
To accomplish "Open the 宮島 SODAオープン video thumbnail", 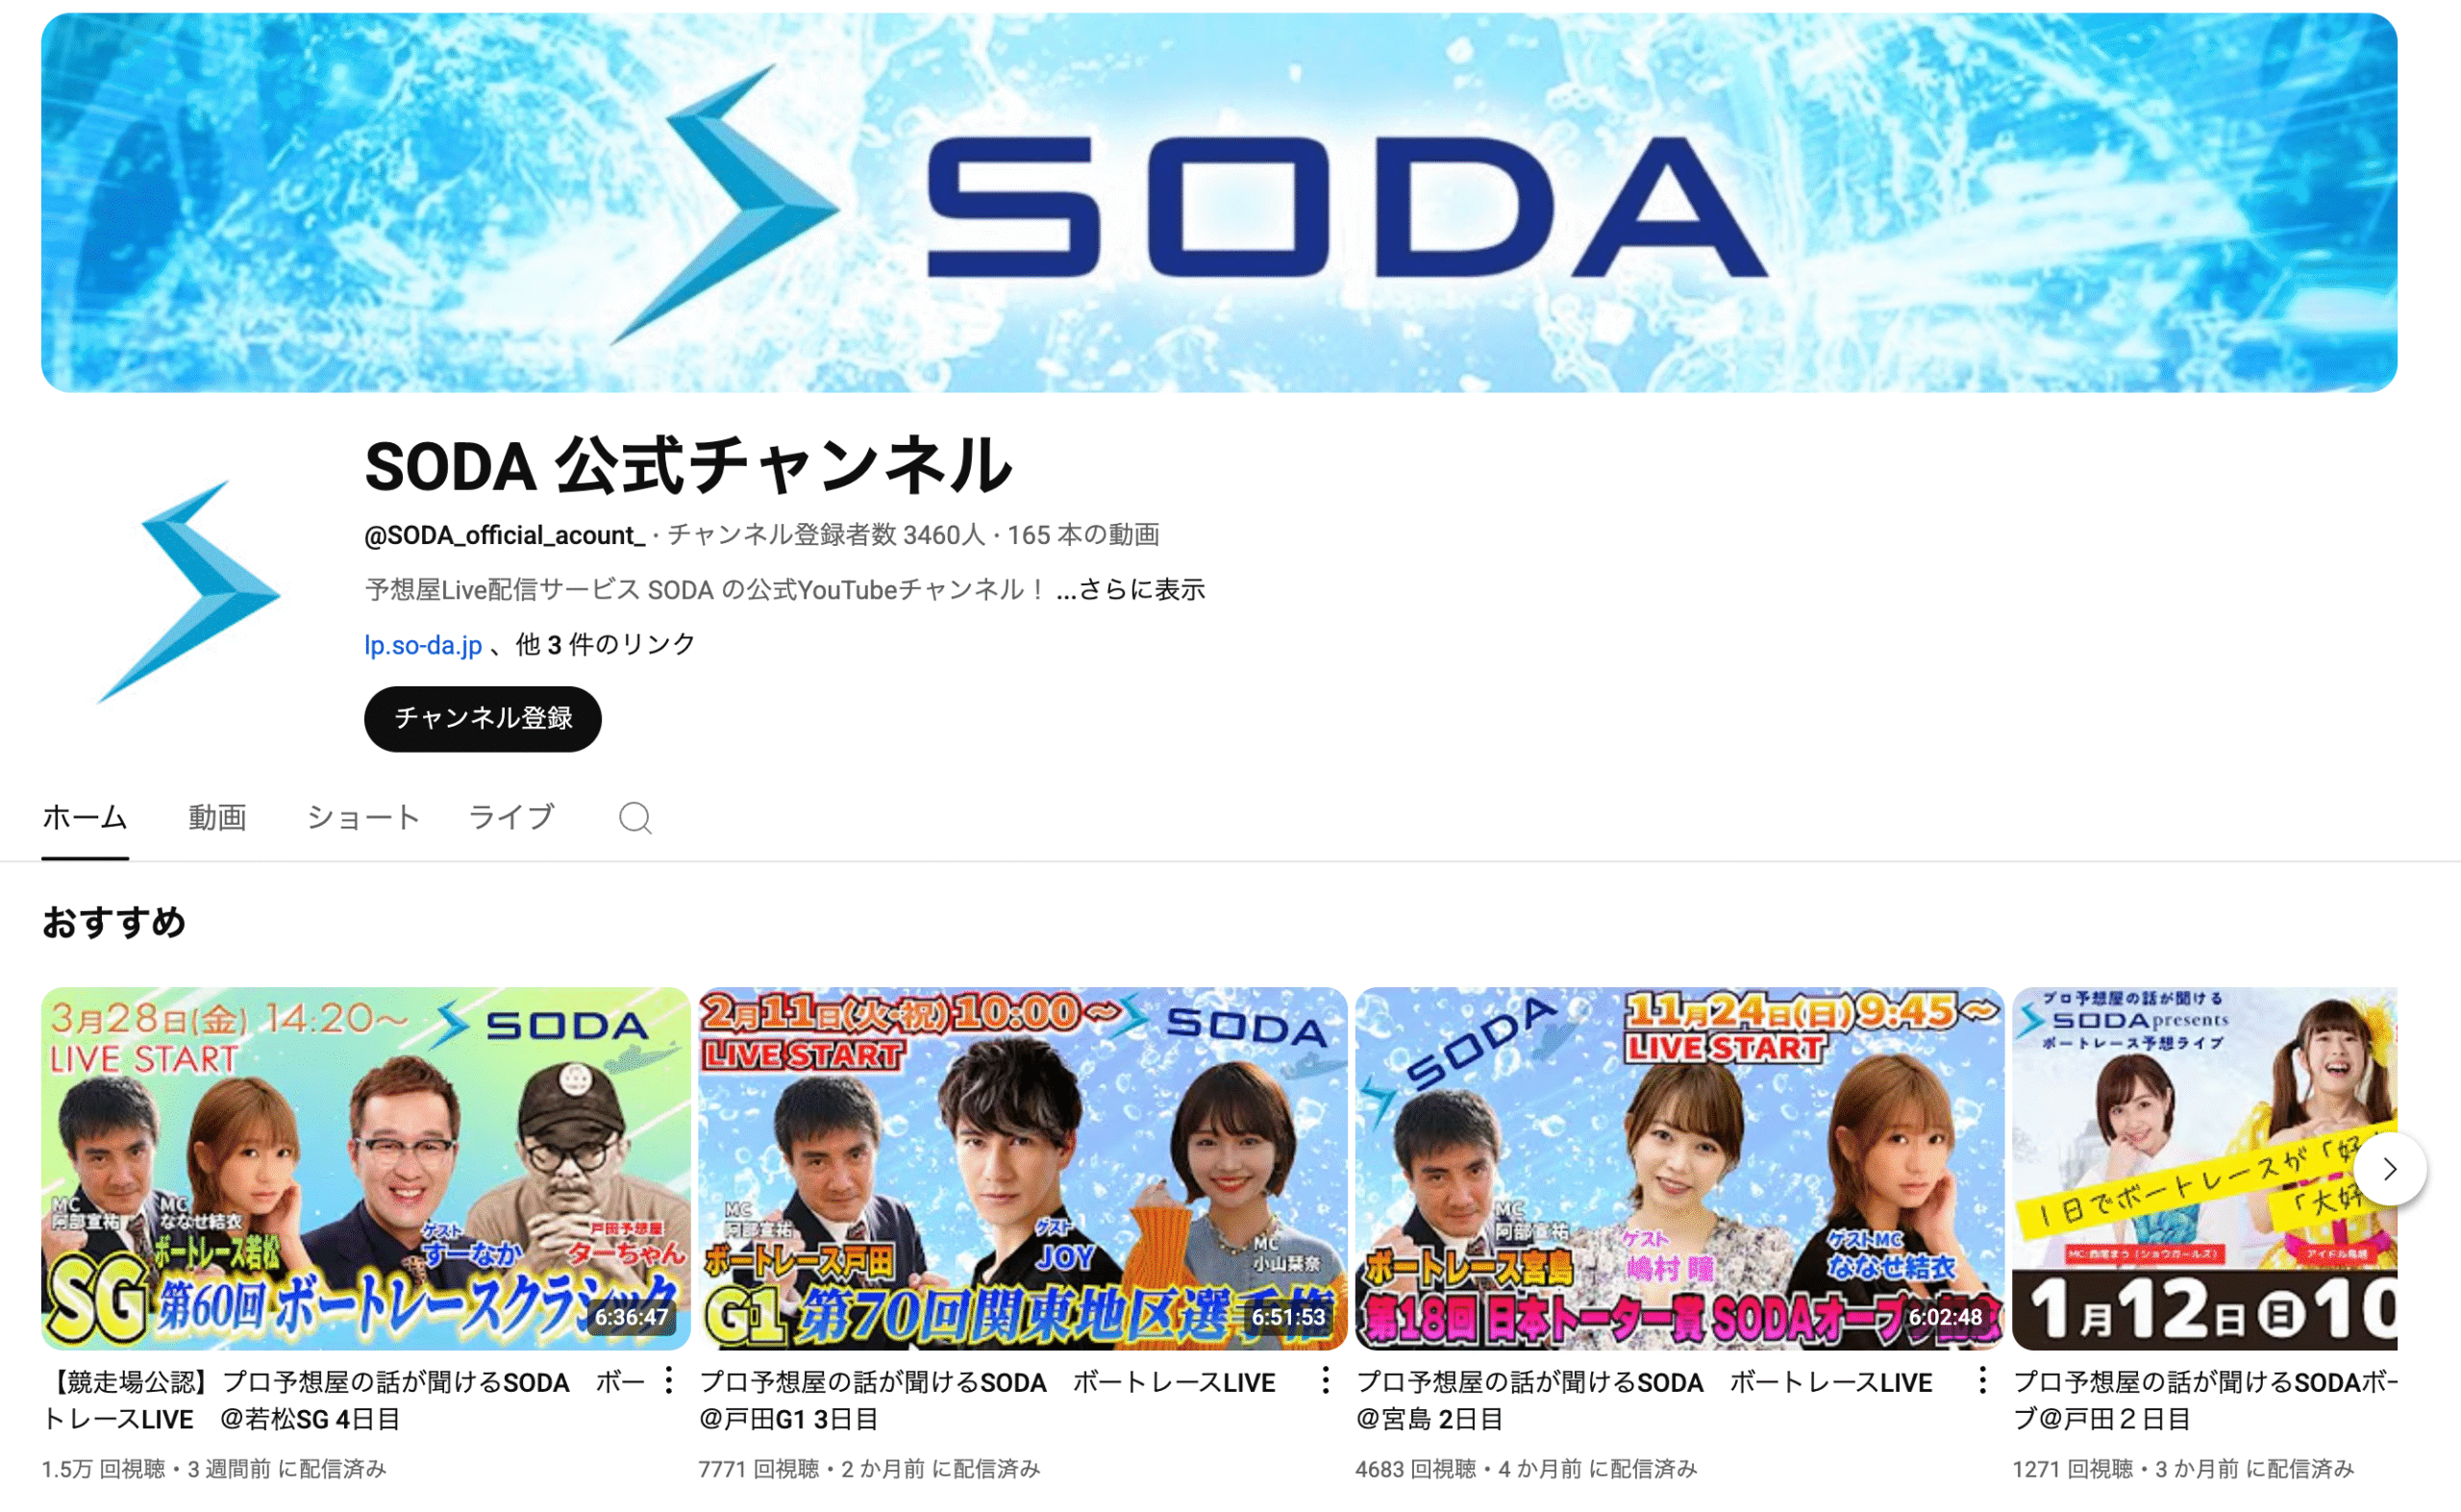I will [1679, 1168].
